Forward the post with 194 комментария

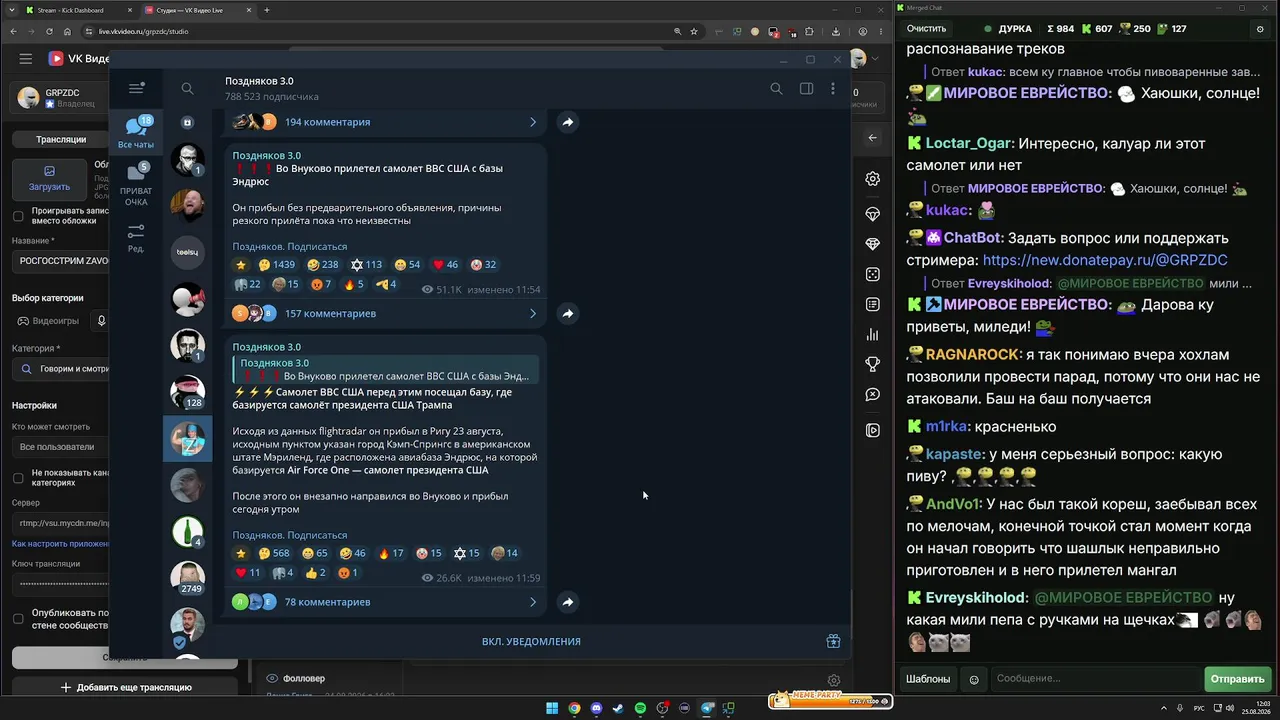point(567,122)
